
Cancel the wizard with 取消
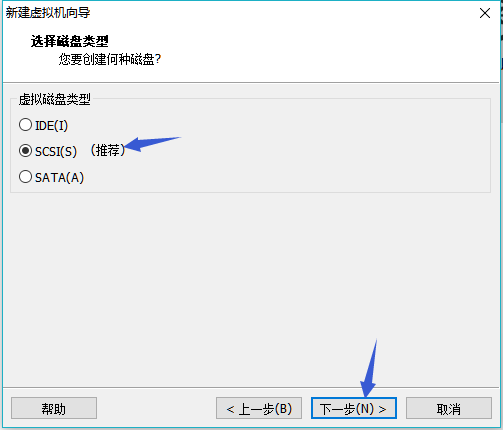tap(449, 408)
